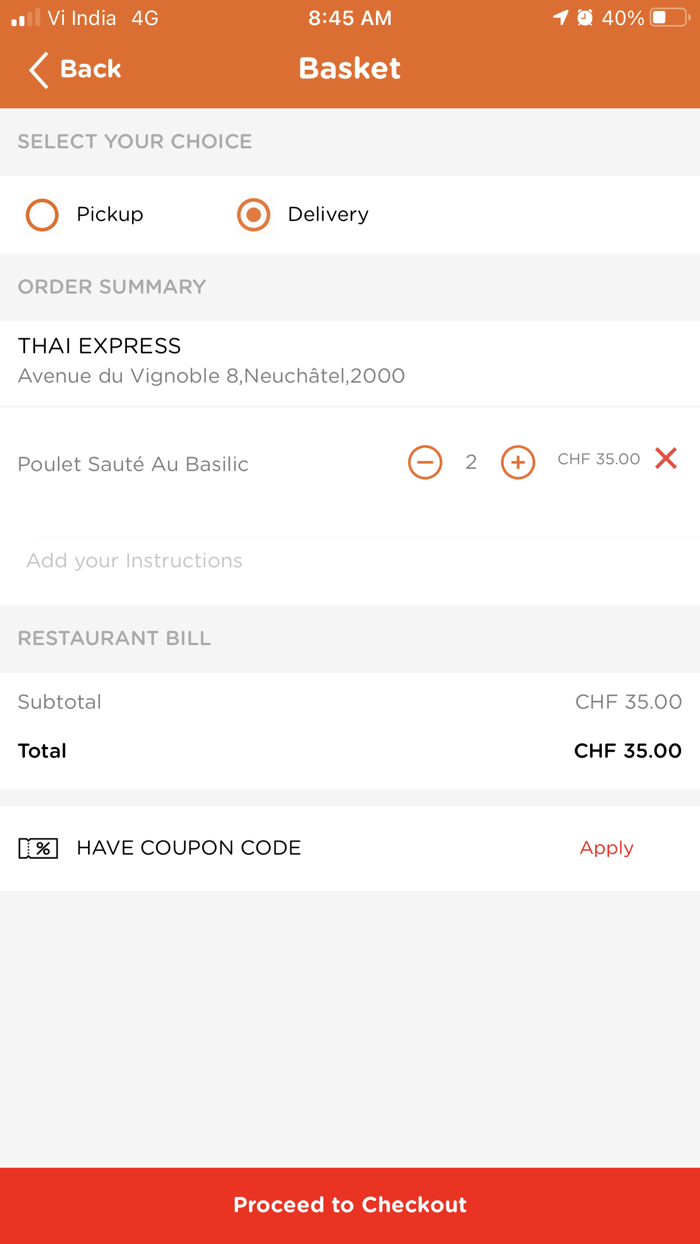Tap the back chevron arrow icon
Image resolution: width=700 pixels, height=1244 pixels.
[x=39, y=70]
